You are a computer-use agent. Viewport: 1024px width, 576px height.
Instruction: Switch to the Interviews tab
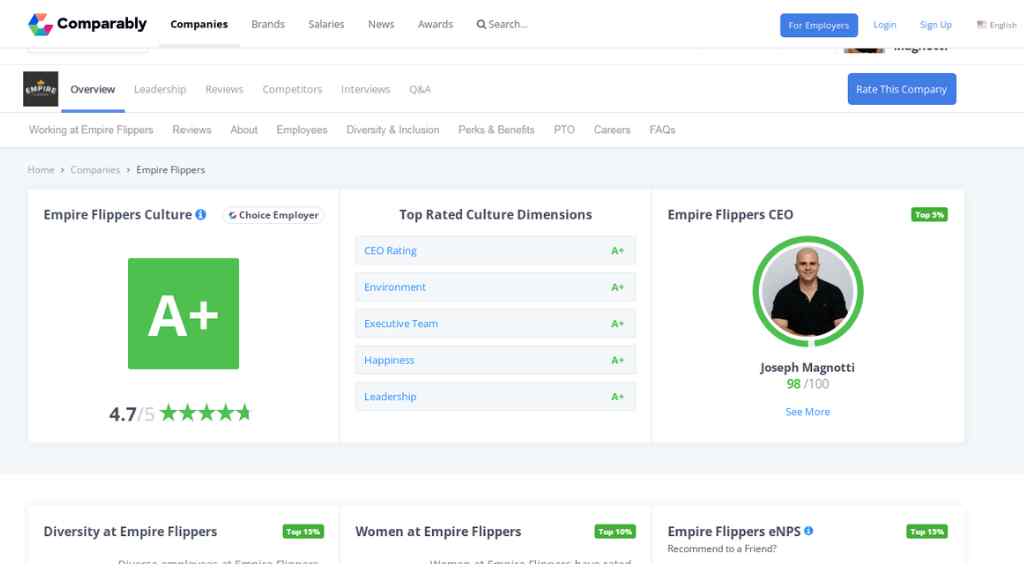[365, 89]
